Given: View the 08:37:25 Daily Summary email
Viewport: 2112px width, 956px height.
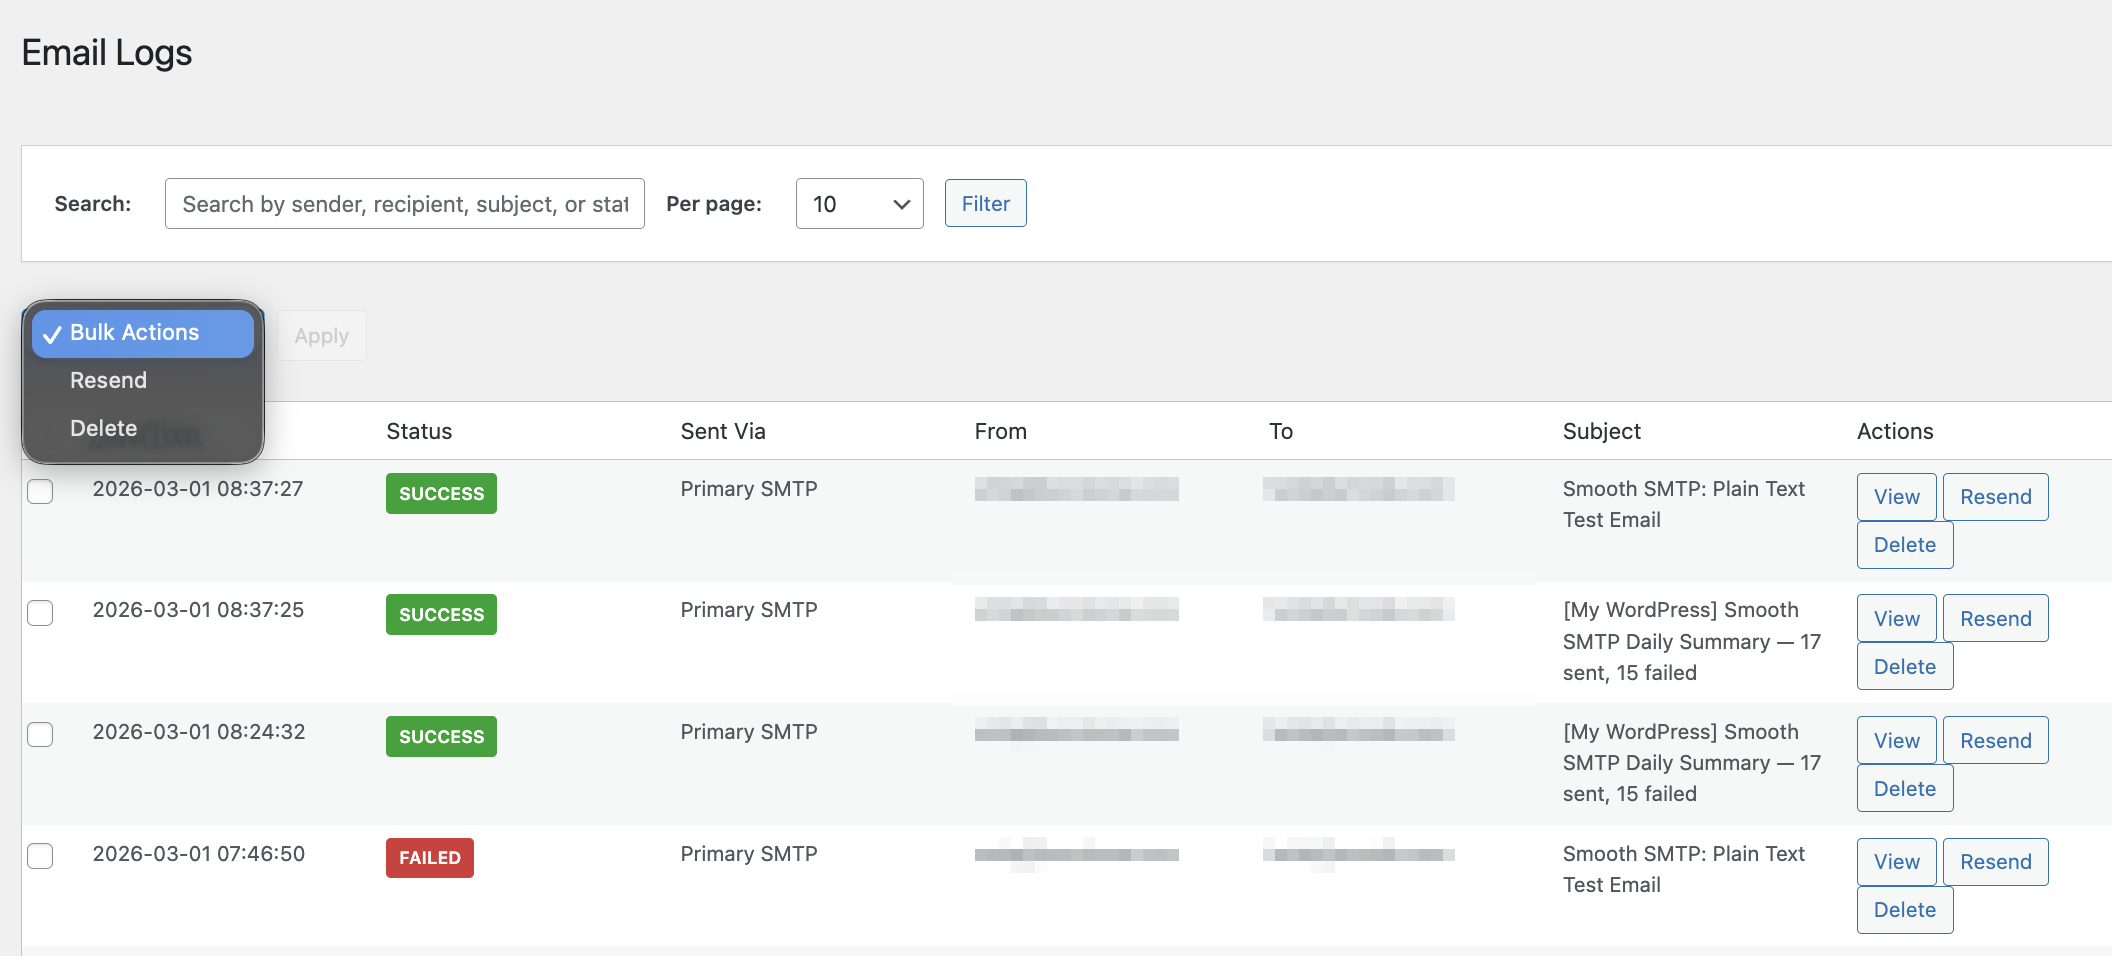Looking at the screenshot, I should coord(1896,619).
